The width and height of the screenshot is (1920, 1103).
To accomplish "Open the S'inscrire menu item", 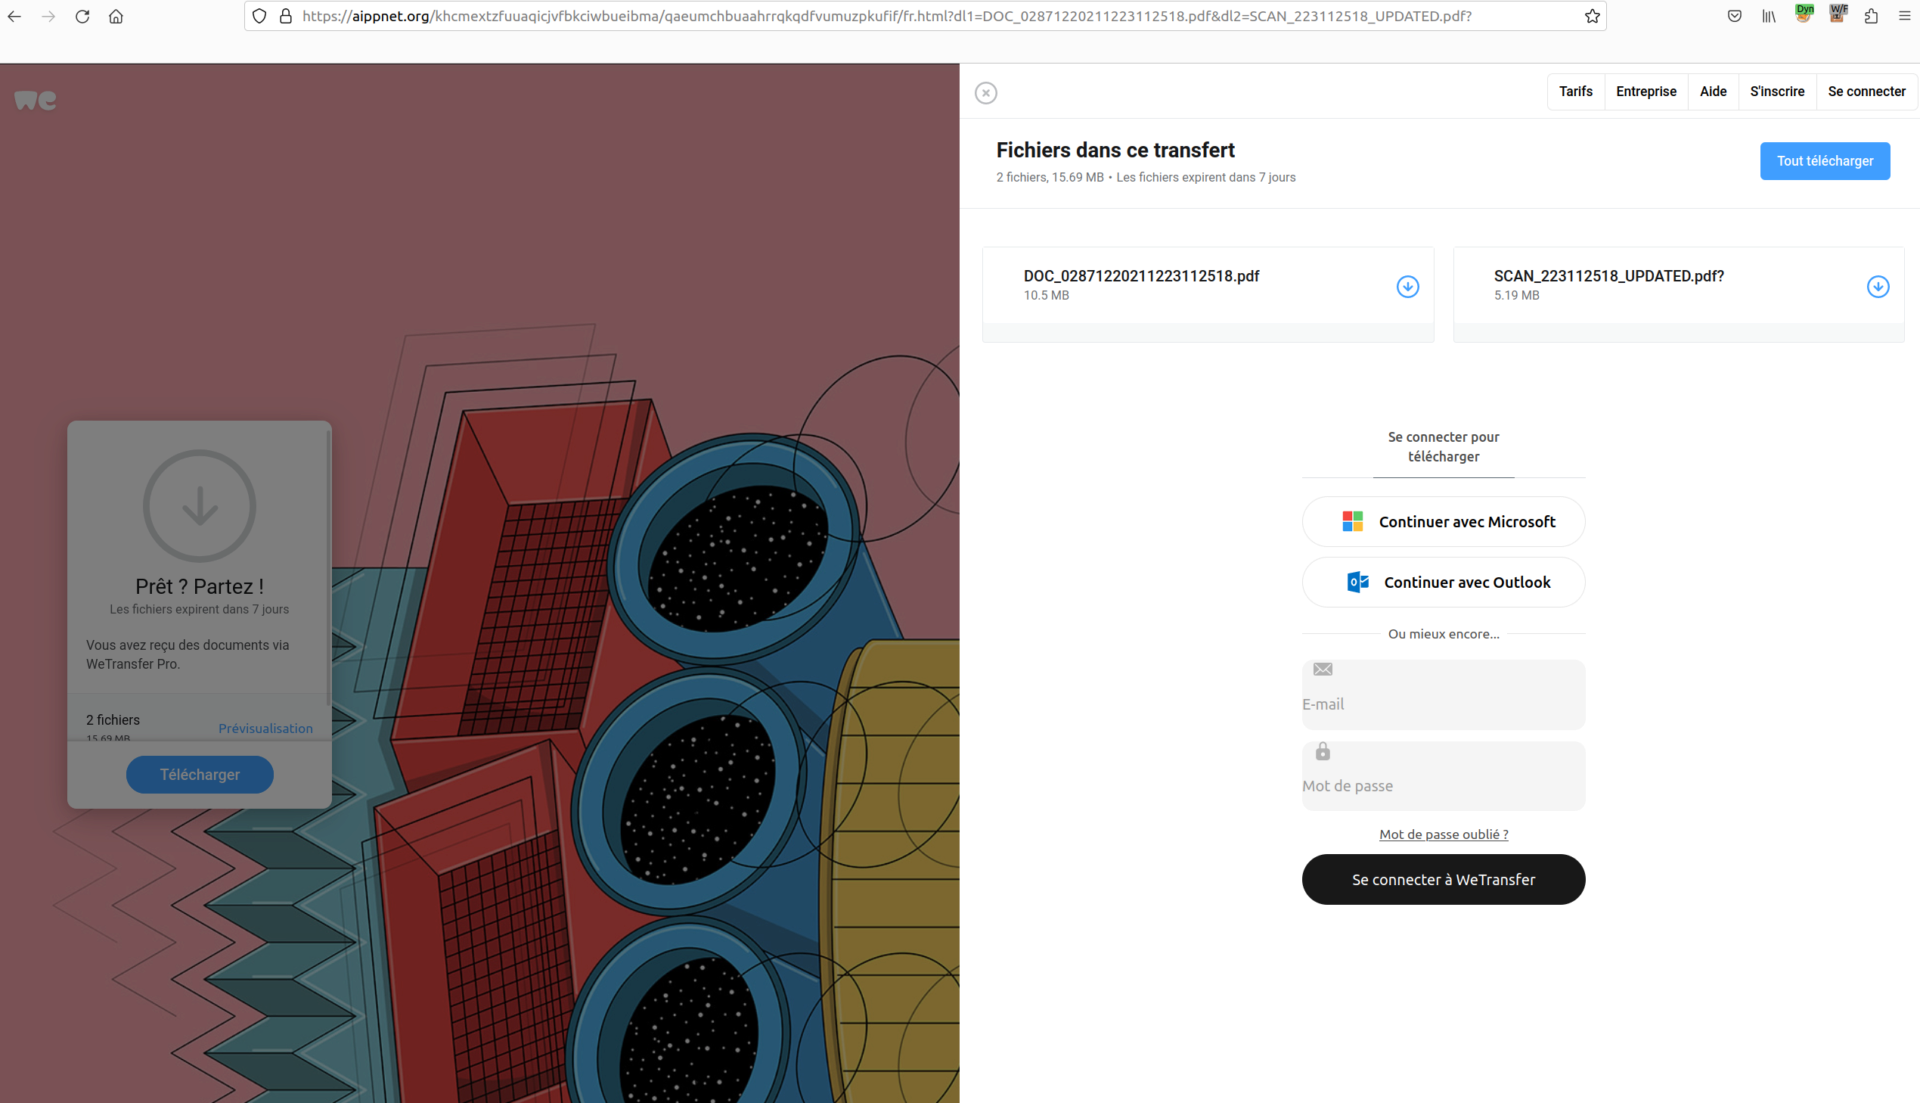I will pos(1777,91).
